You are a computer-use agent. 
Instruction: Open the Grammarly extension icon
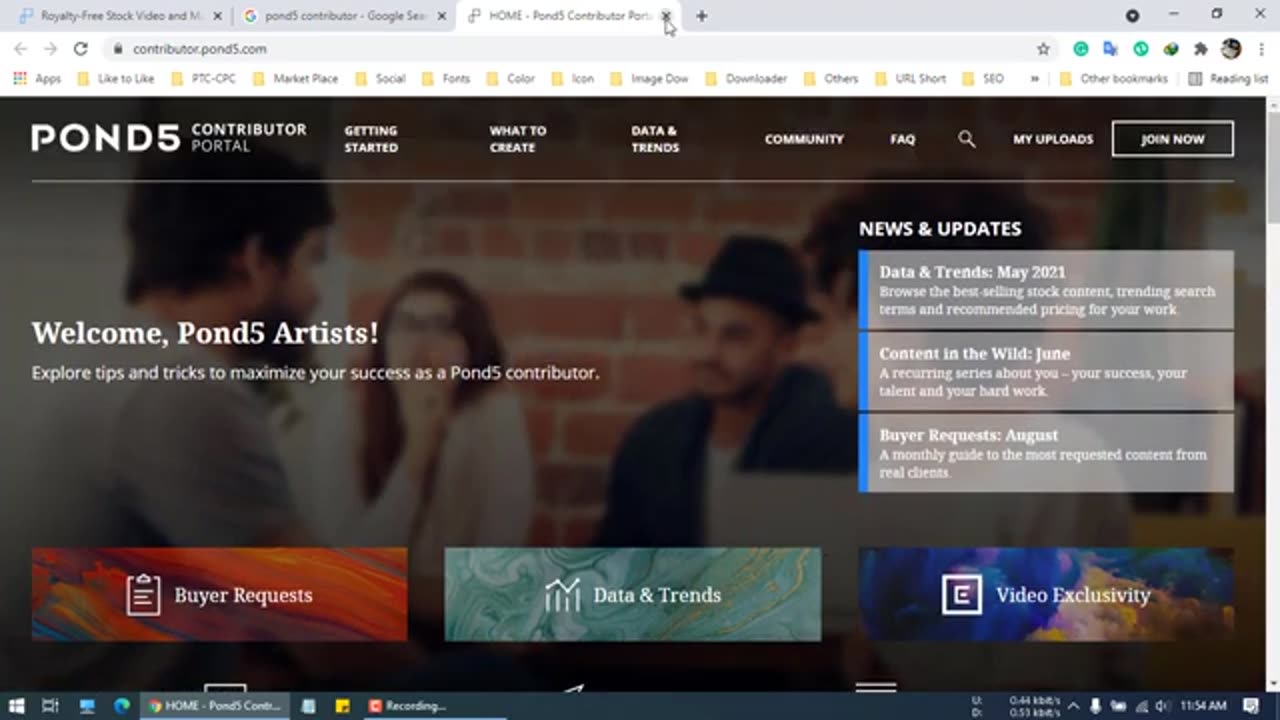pyautogui.click(x=1080, y=48)
